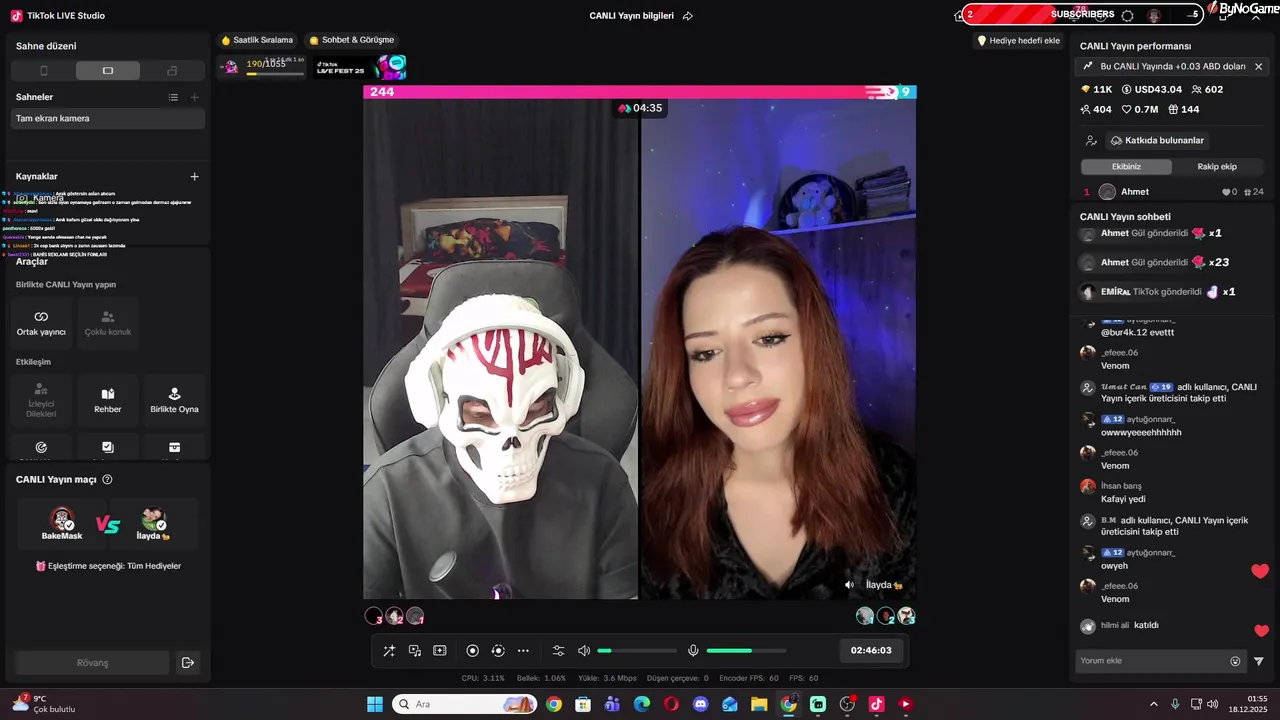Image resolution: width=1280 pixels, height=720 pixels.
Task: Open the audio mixer sliders icon
Action: (559, 651)
